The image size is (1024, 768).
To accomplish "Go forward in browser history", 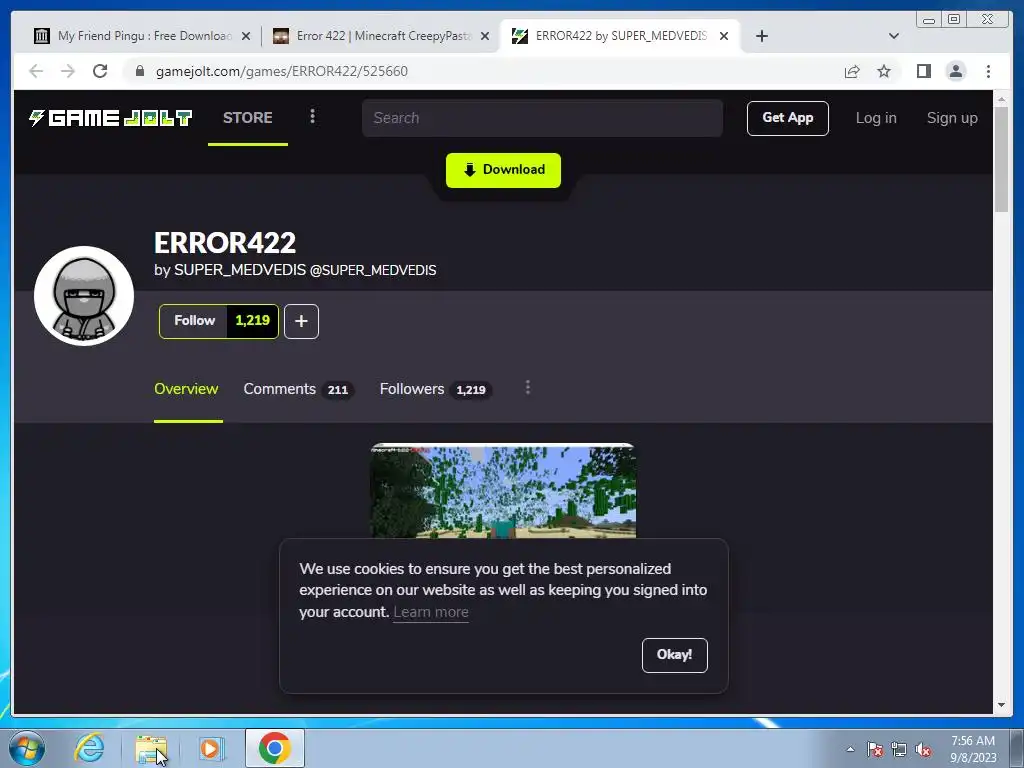I will [x=68, y=71].
